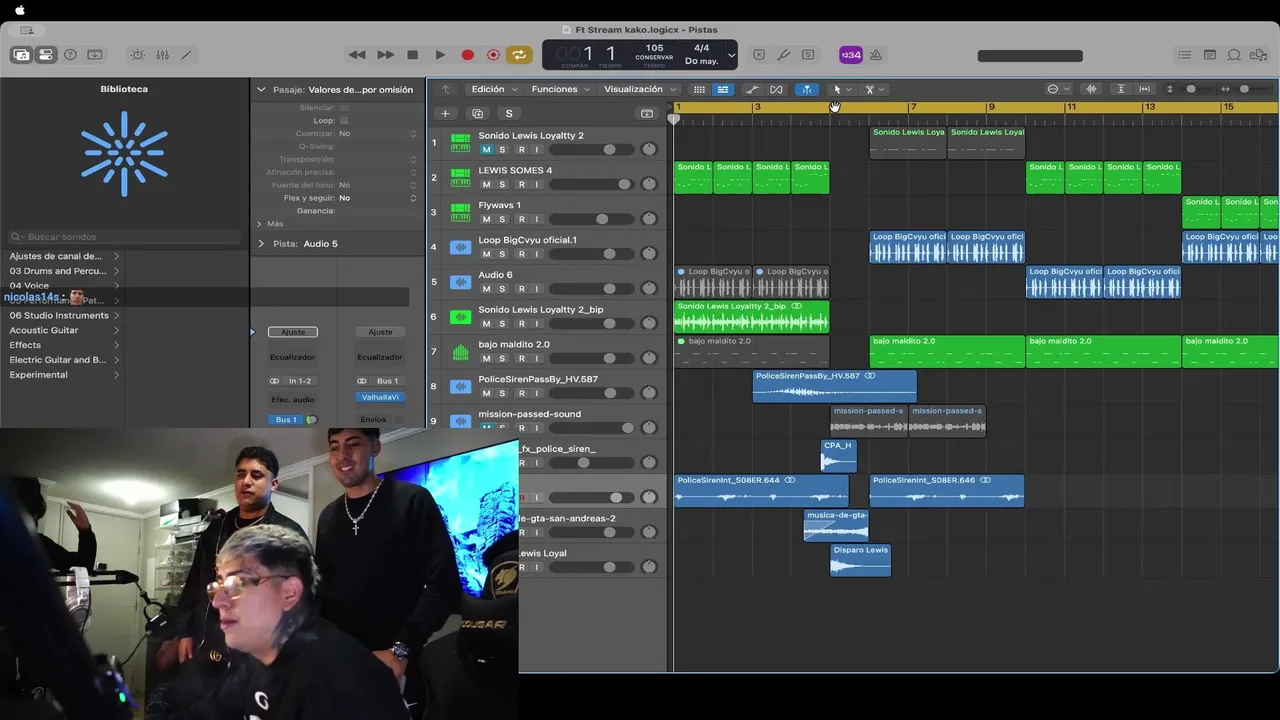Open the Note Pads icon
Viewport: 1280px width, 720px height.
pyautogui.click(x=1210, y=55)
